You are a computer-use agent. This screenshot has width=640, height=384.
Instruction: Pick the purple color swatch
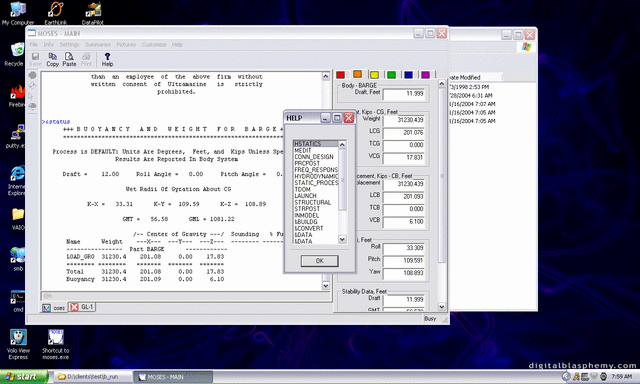[425, 75]
